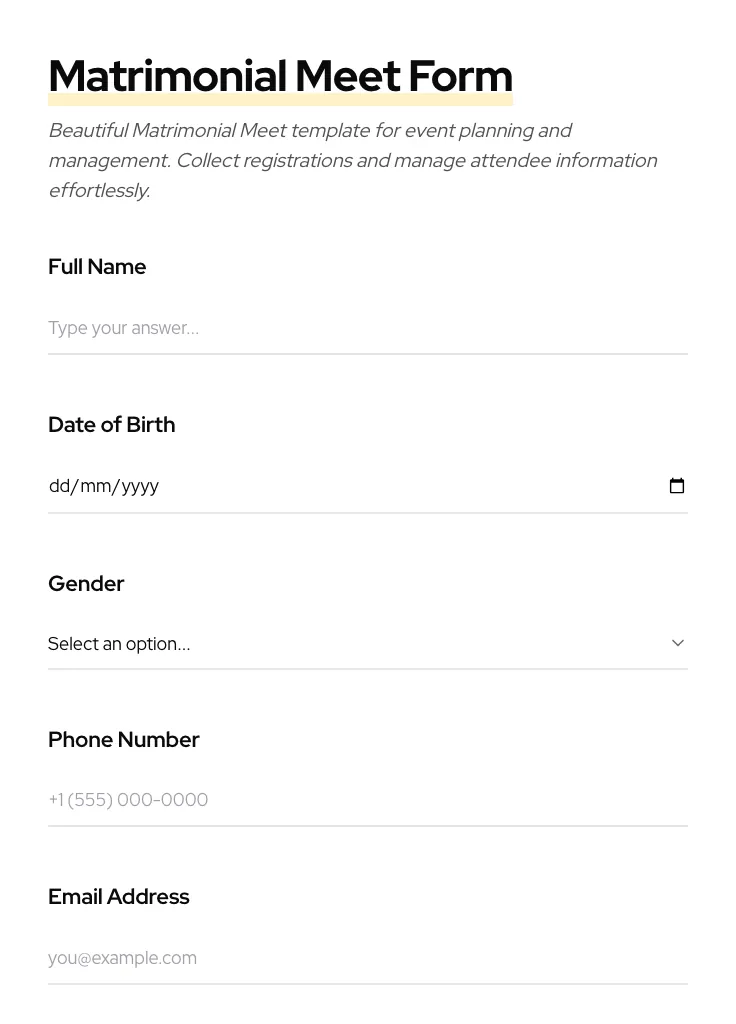Click the 'Gender' field label
Image resolution: width=736 pixels, height=1024 pixels.
[86, 584]
